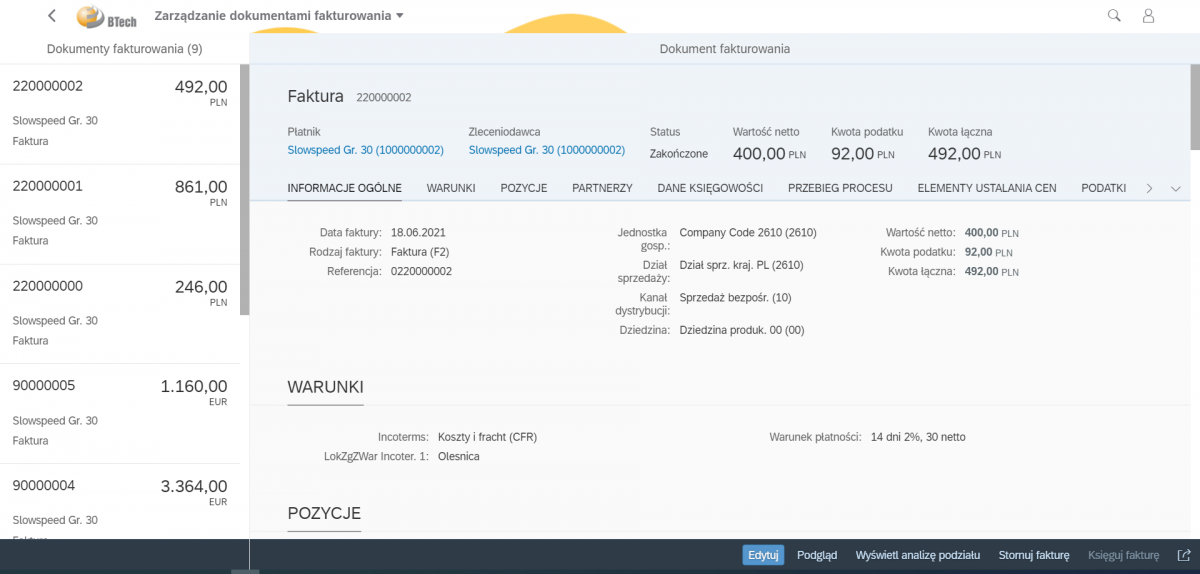Viewport: 1200px width, 574px height.
Task: Select the DANE KSIĘGOWOŚCI tab
Action: coord(710,188)
